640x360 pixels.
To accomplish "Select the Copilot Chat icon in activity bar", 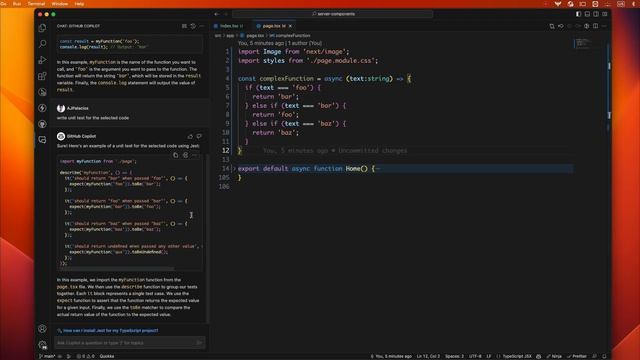I will (42, 140).
